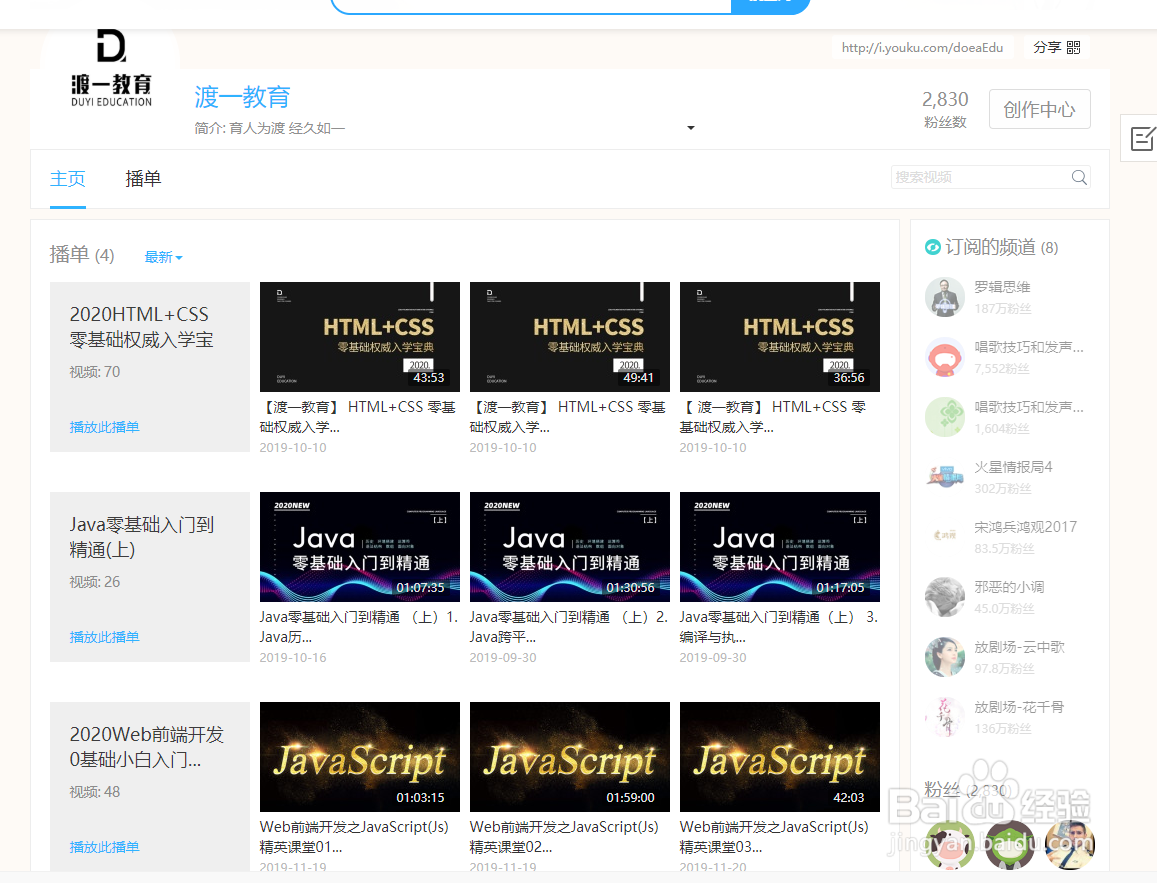Select the 主页 tab
Viewport: 1157px width, 883px height.
point(67,179)
